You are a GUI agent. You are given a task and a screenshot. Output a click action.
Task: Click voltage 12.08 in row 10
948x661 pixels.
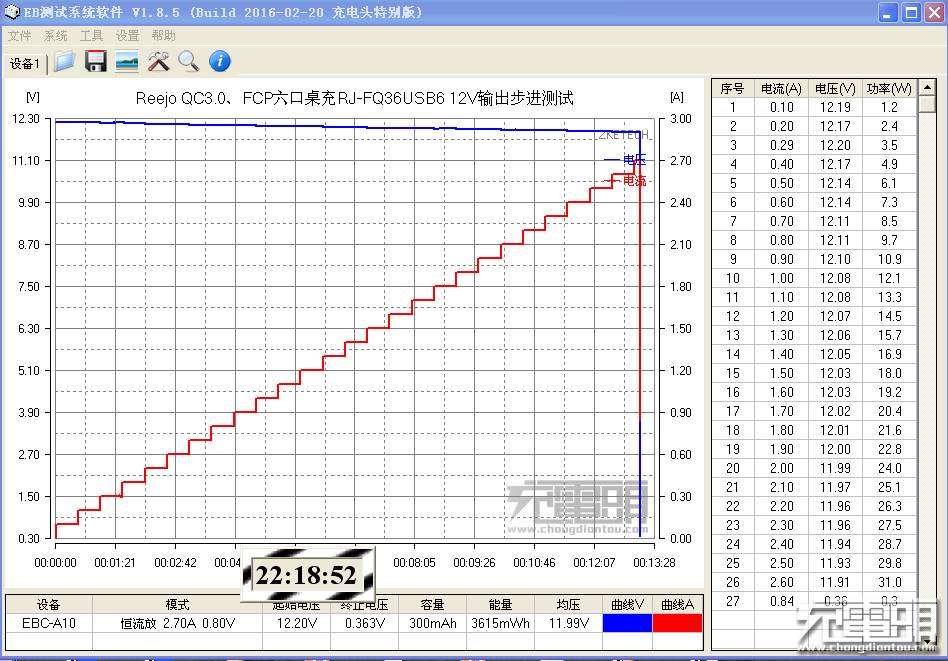coord(835,278)
